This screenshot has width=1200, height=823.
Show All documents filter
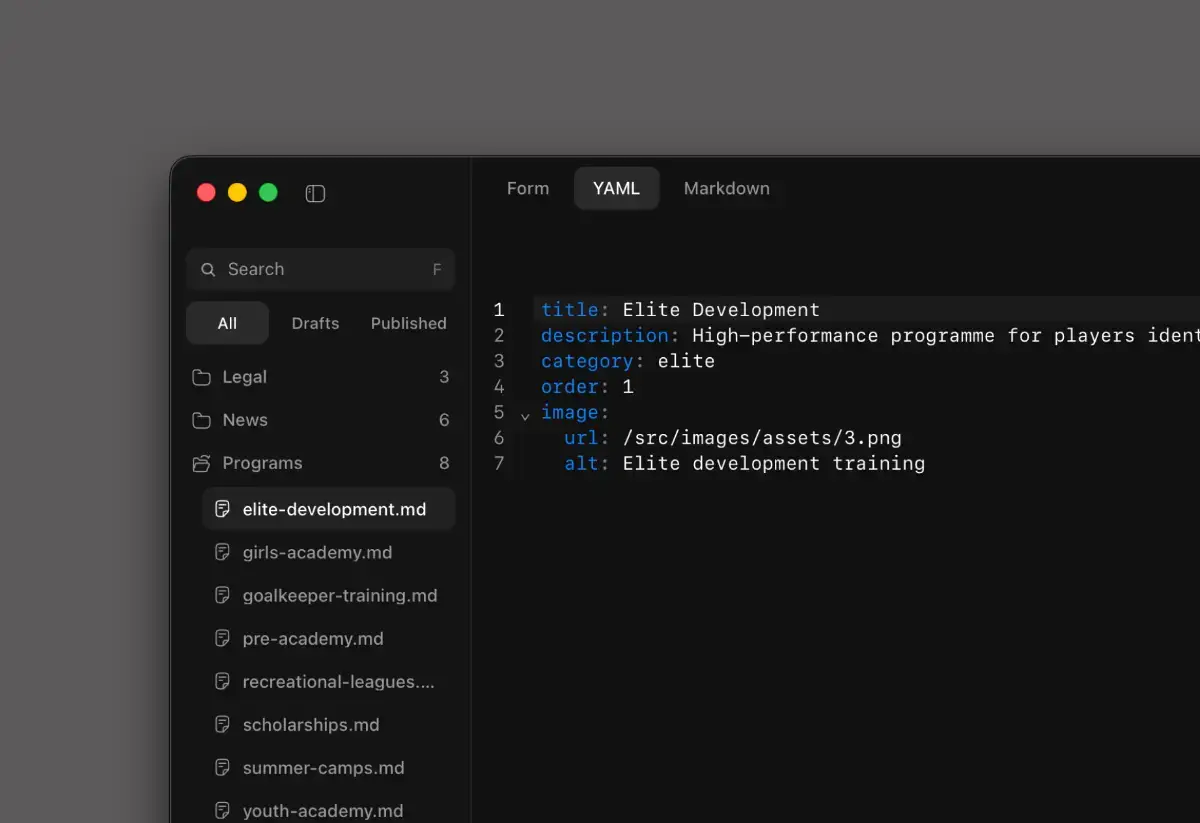pyautogui.click(x=227, y=323)
